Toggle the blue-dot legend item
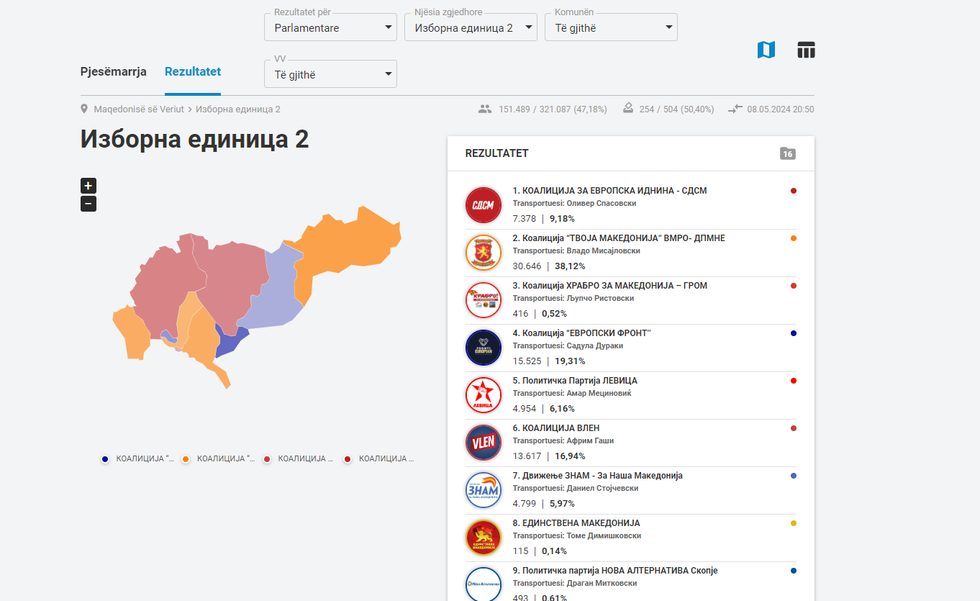The height and width of the screenshot is (601, 980). [139, 459]
